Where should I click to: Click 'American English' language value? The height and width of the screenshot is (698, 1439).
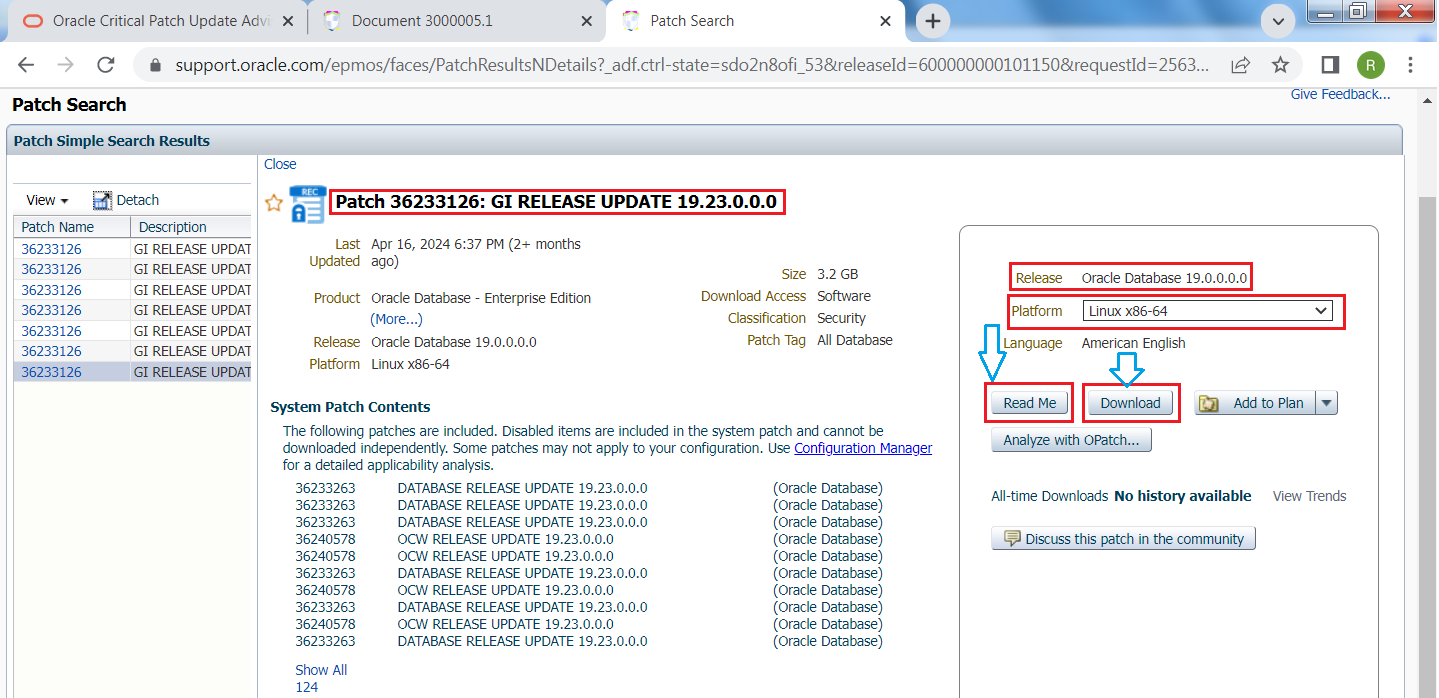click(x=1133, y=343)
